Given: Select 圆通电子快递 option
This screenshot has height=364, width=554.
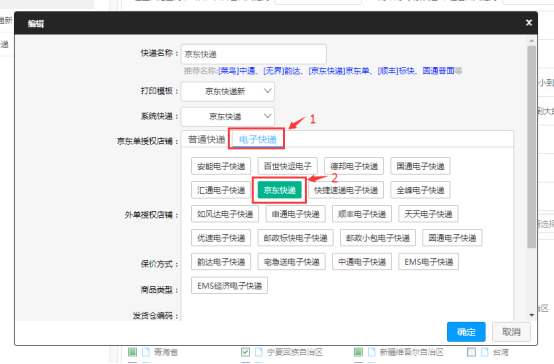Looking at the screenshot, I should [x=452, y=238].
